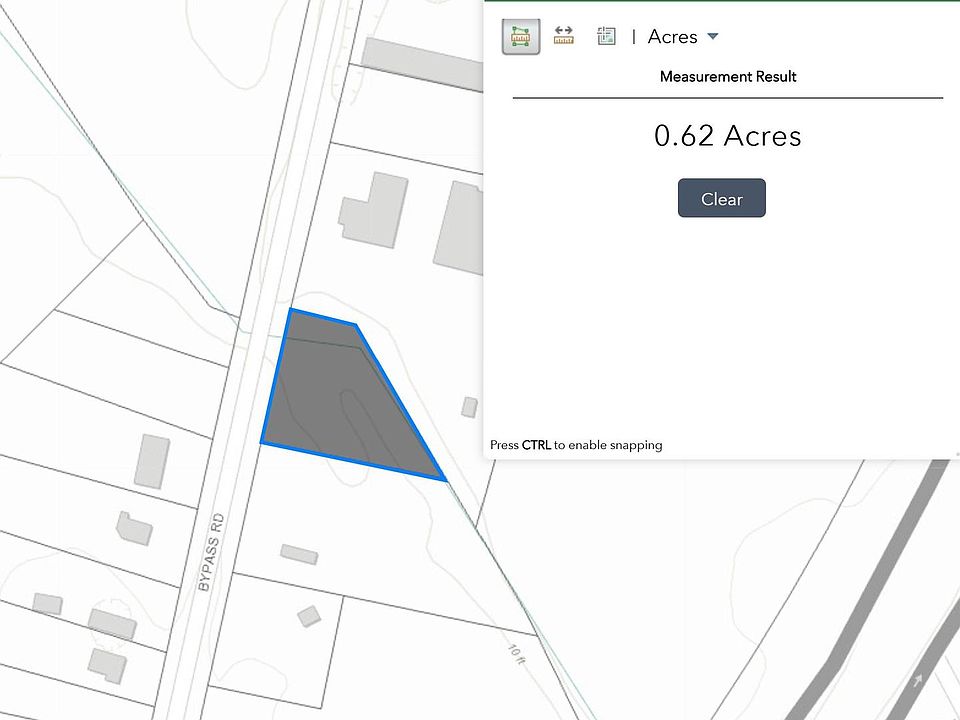The image size is (960, 720).
Task: Select the location coordinates tool
Action: (x=606, y=36)
